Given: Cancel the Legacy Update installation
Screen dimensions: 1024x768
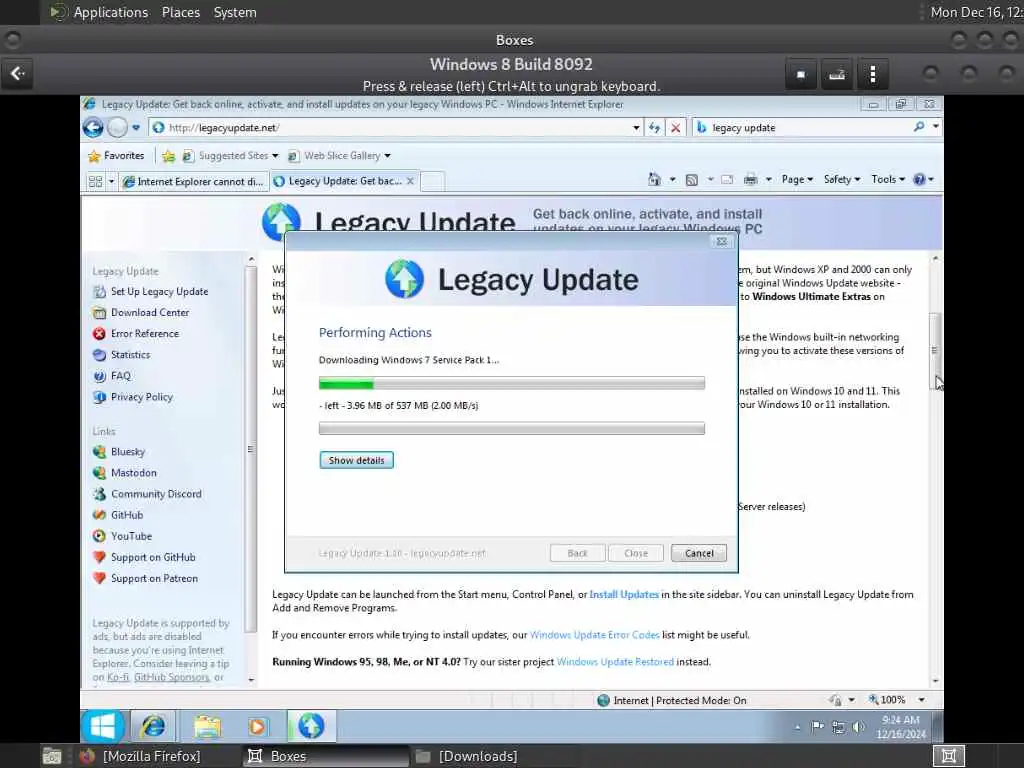Looking at the screenshot, I should click(x=699, y=553).
